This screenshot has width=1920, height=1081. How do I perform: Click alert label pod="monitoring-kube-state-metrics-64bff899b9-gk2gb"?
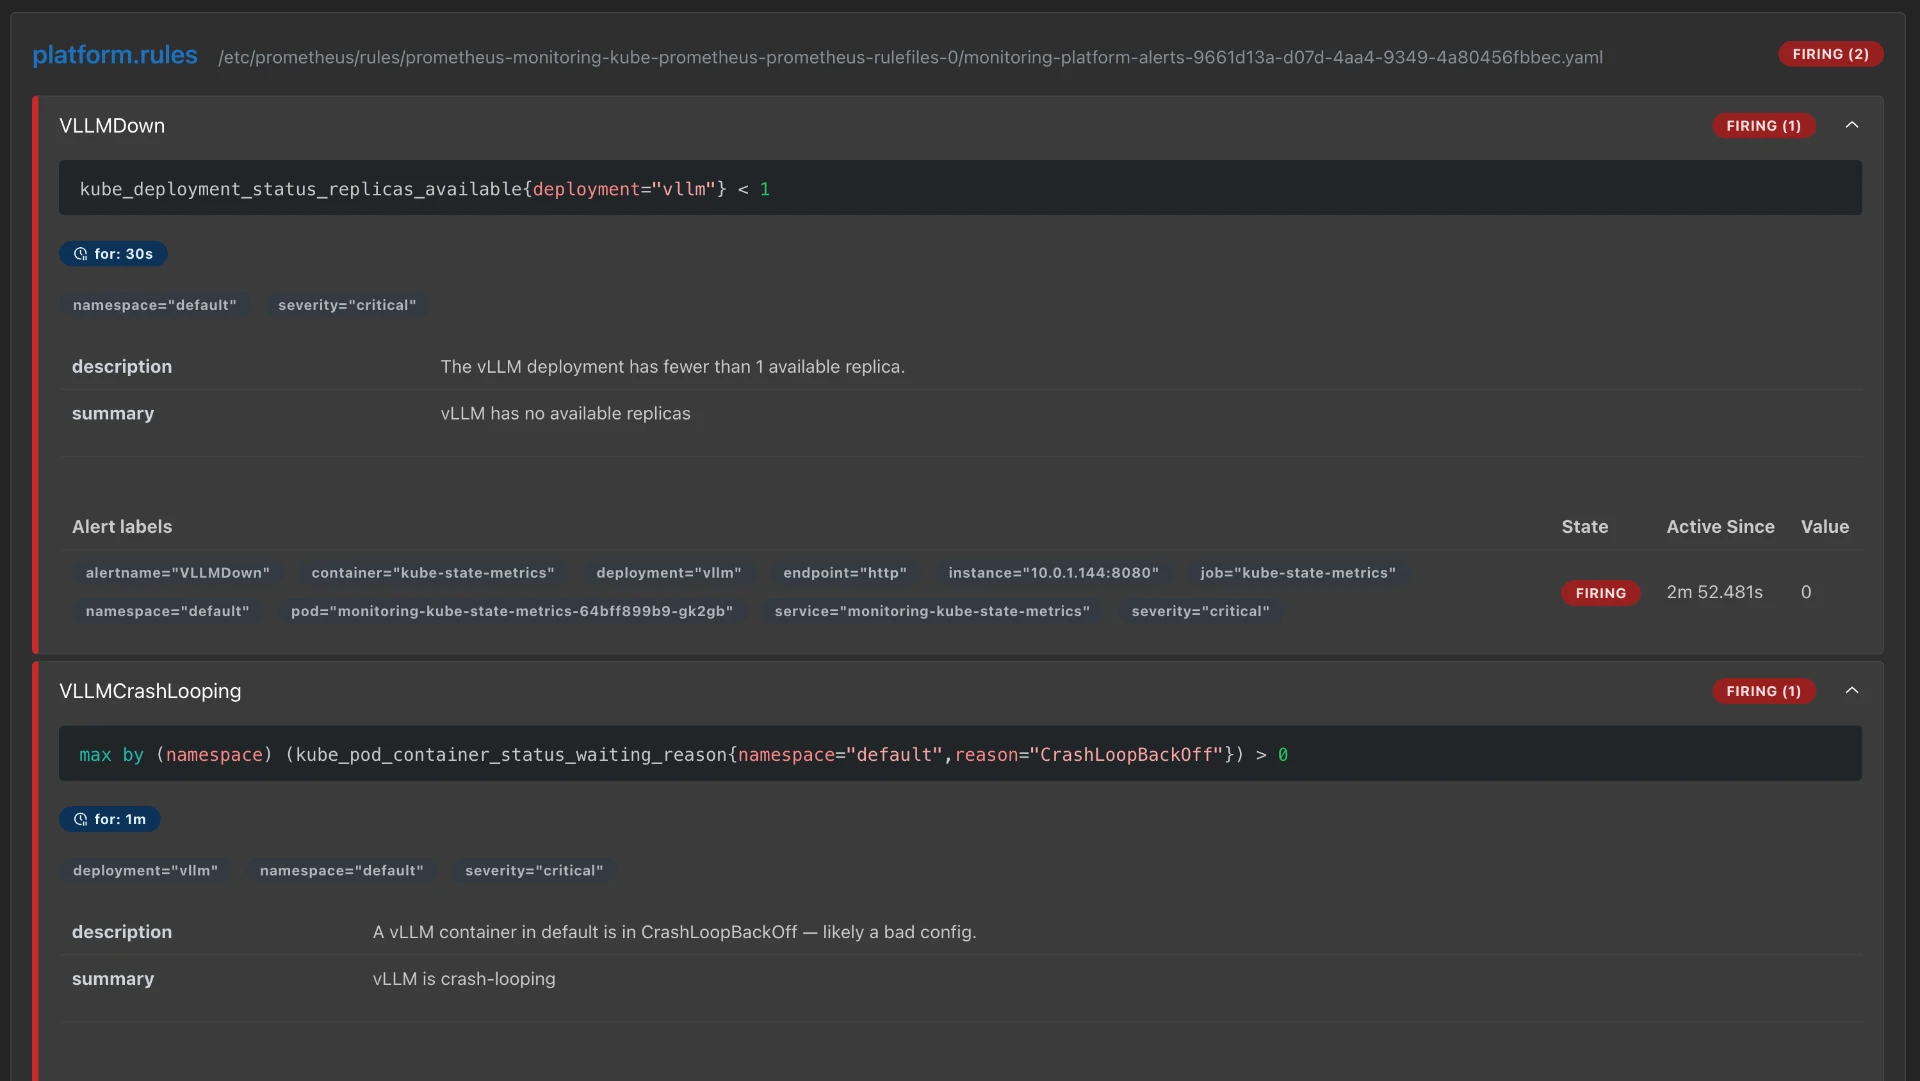512,611
